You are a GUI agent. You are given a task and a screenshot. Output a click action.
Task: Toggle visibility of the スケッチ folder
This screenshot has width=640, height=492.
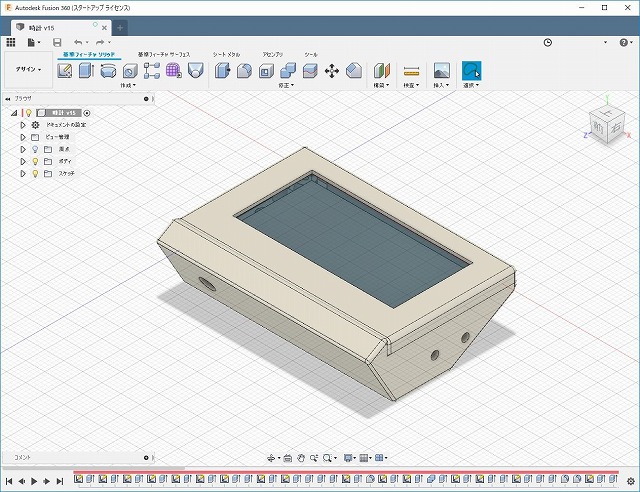[35, 174]
